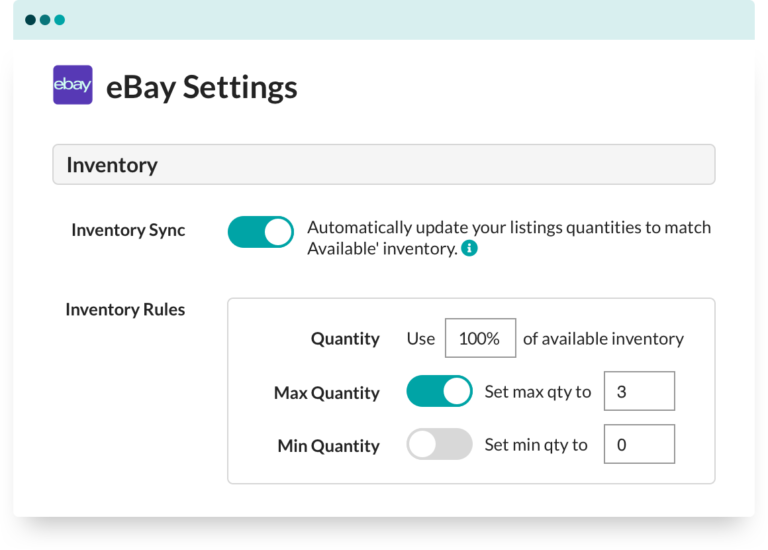Click the 100% quantity percentage field

click(480, 338)
